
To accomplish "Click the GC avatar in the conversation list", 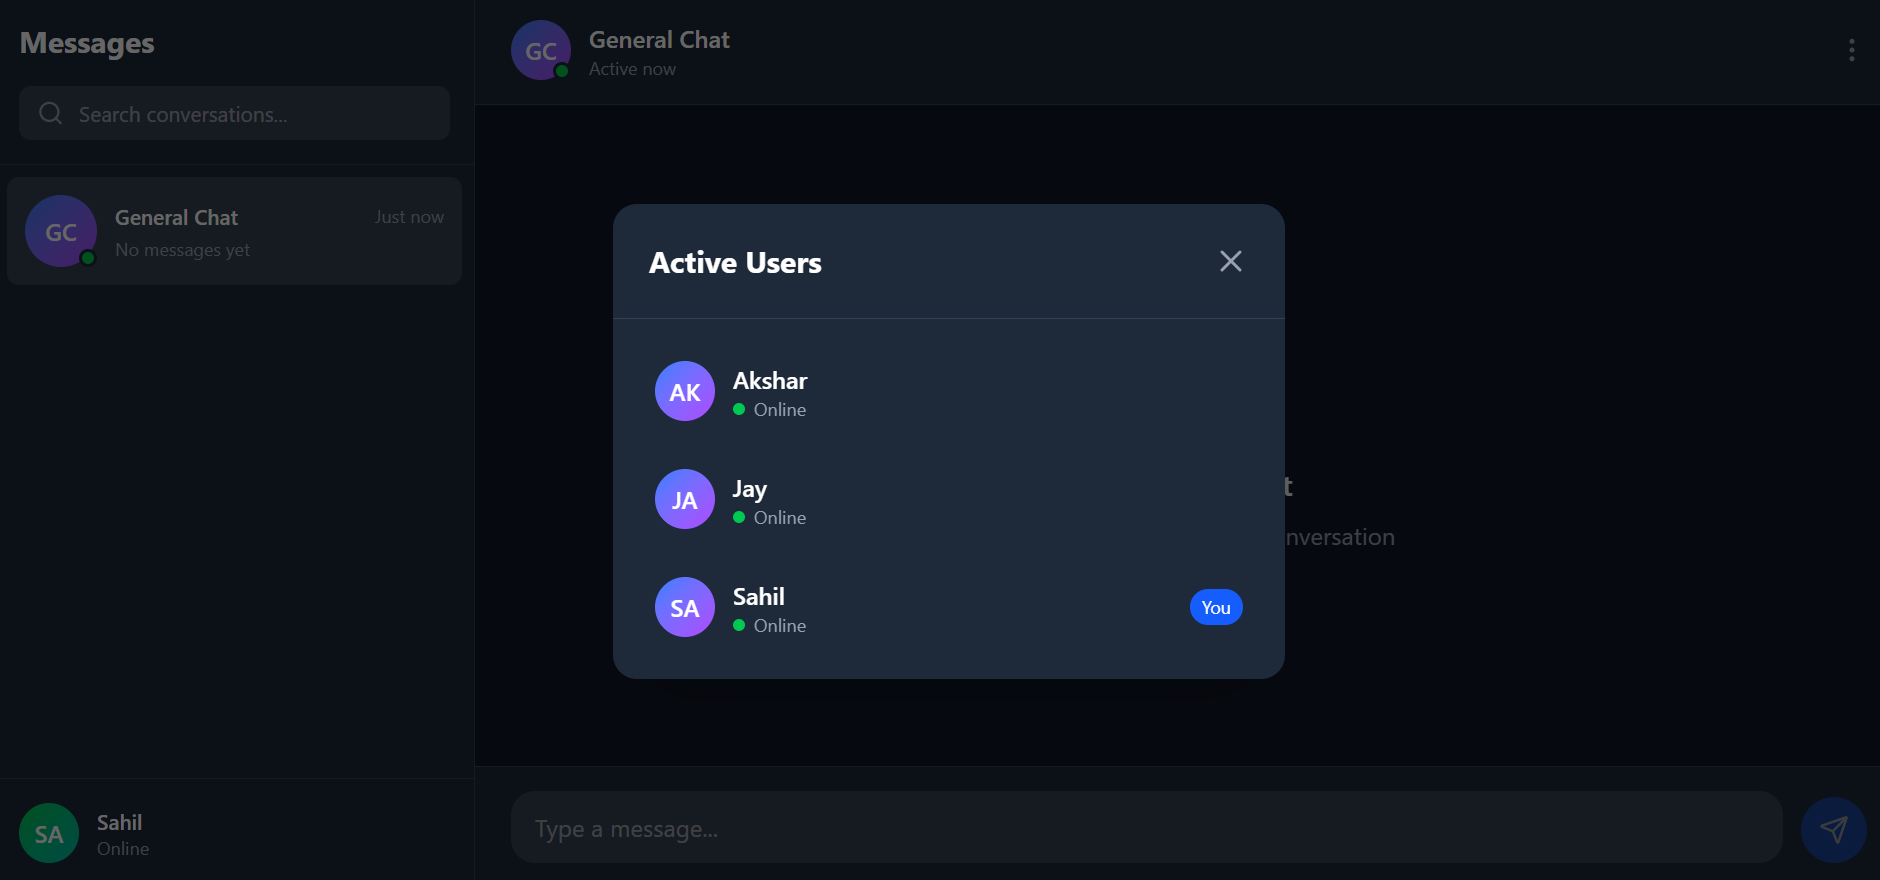I will click(x=61, y=231).
